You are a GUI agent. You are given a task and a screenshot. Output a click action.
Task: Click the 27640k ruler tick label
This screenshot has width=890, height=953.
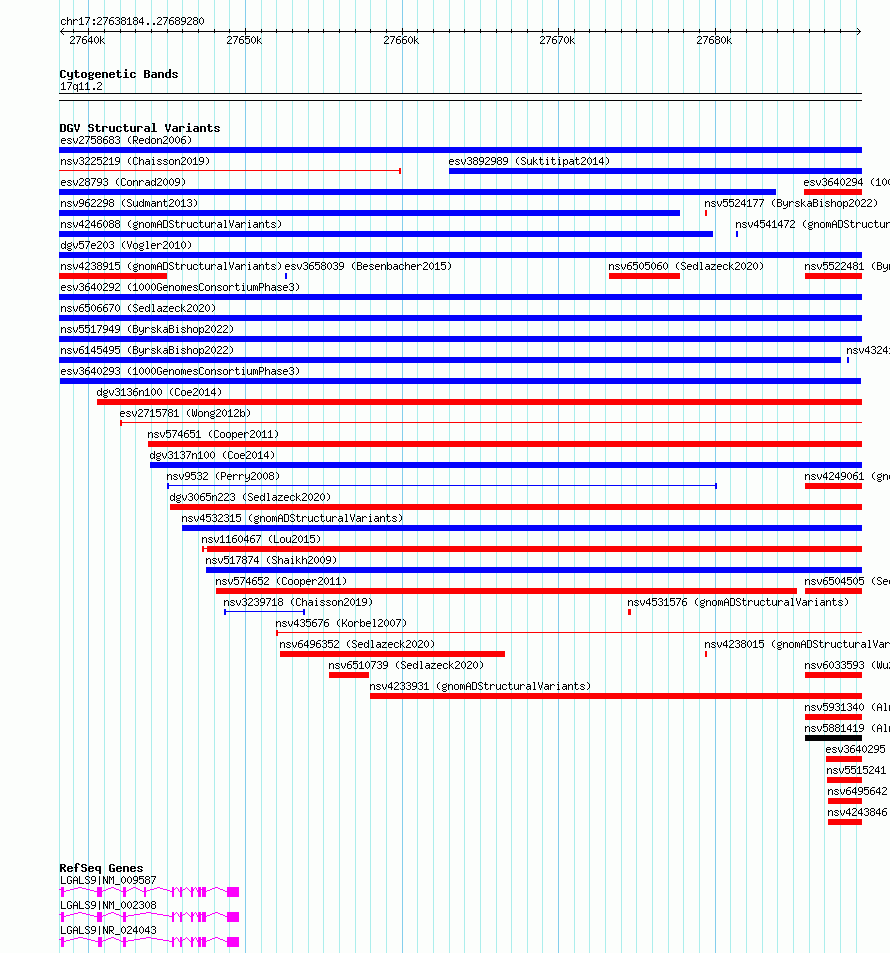coord(87,41)
